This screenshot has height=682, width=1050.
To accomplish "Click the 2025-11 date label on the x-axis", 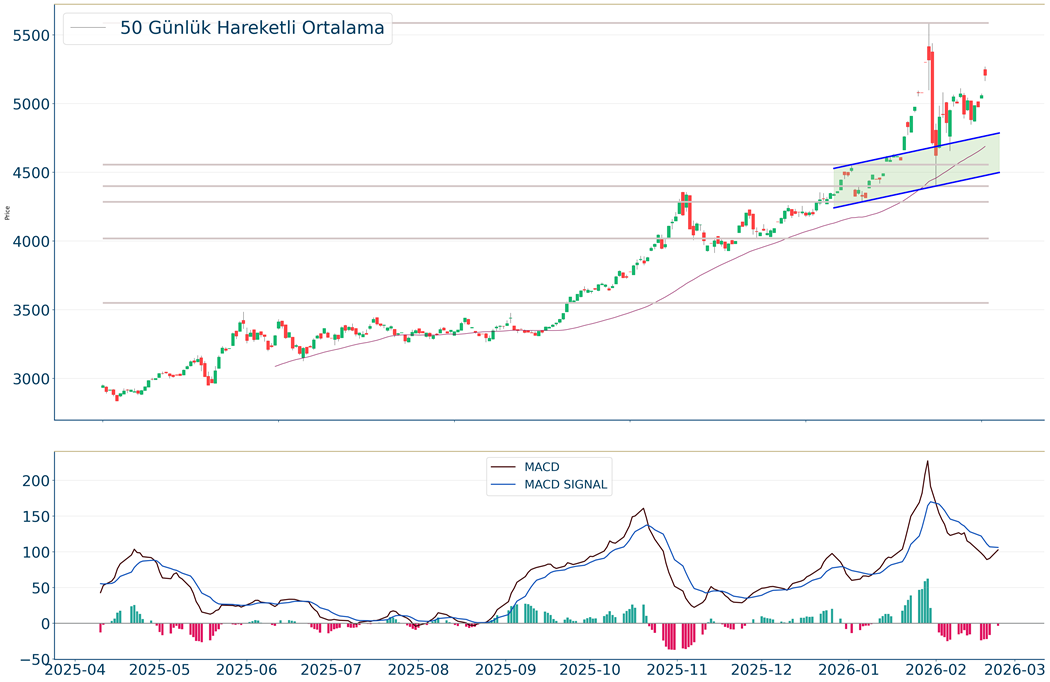I will click(685, 669).
